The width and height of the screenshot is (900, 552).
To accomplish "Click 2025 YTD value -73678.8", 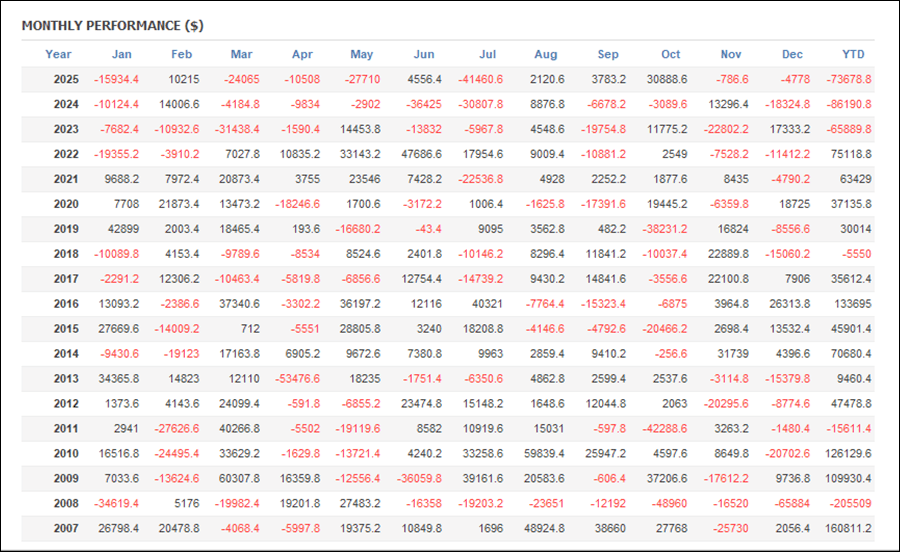I will [x=845, y=79].
